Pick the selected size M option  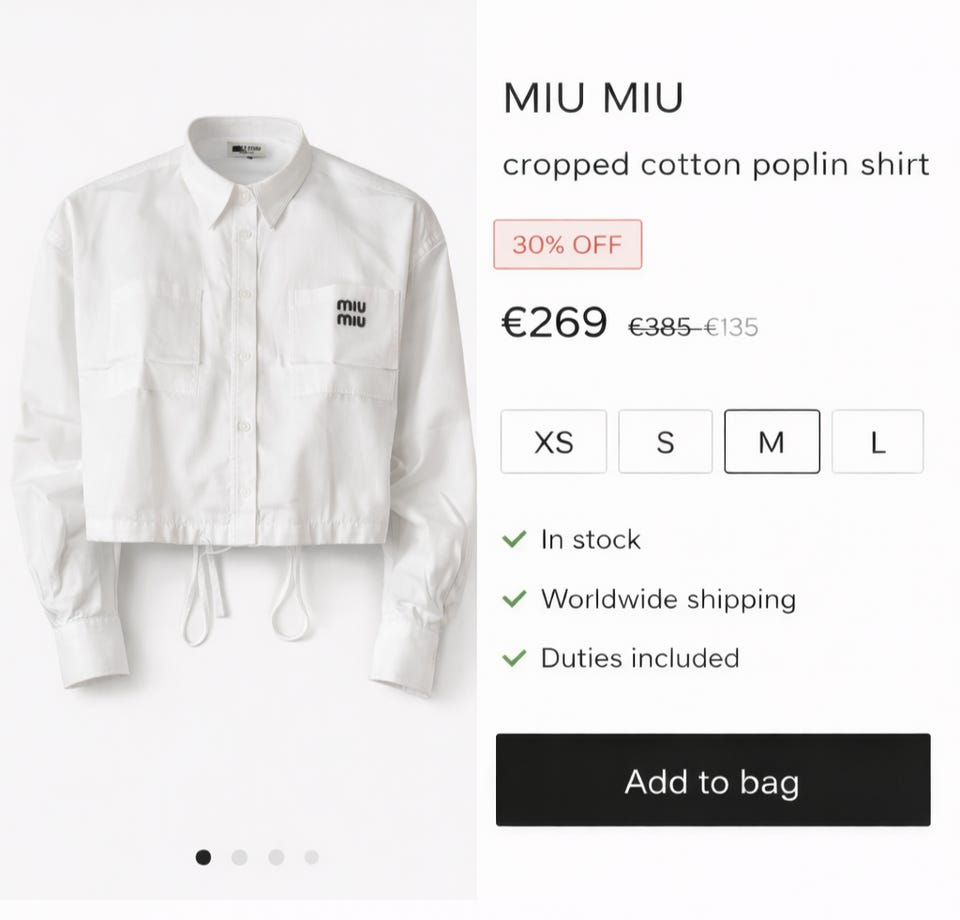click(x=771, y=441)
